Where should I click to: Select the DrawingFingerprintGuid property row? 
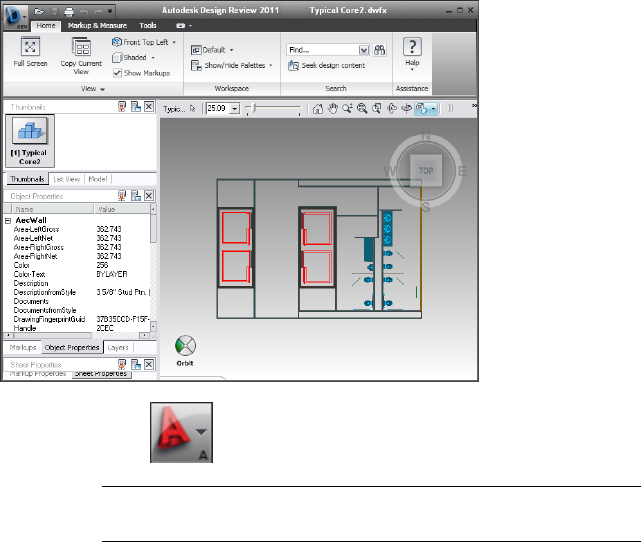click(x=77, y=319)
